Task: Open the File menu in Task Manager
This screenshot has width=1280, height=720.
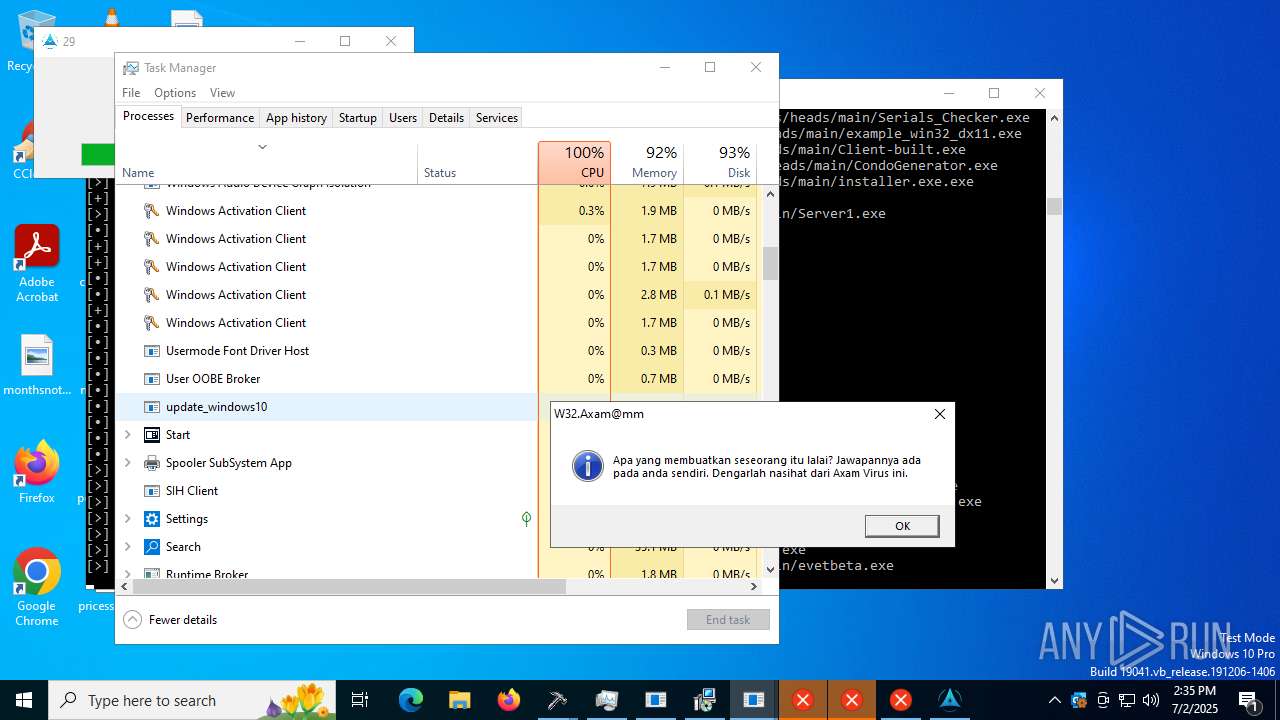Action: (x=131, y=93)
